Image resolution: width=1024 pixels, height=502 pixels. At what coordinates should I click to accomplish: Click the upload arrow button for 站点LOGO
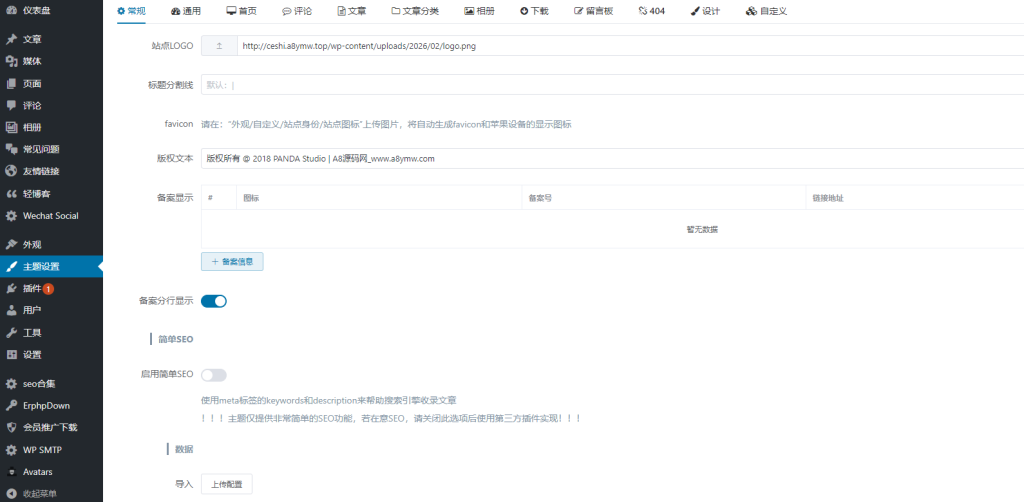coord(219,46)
